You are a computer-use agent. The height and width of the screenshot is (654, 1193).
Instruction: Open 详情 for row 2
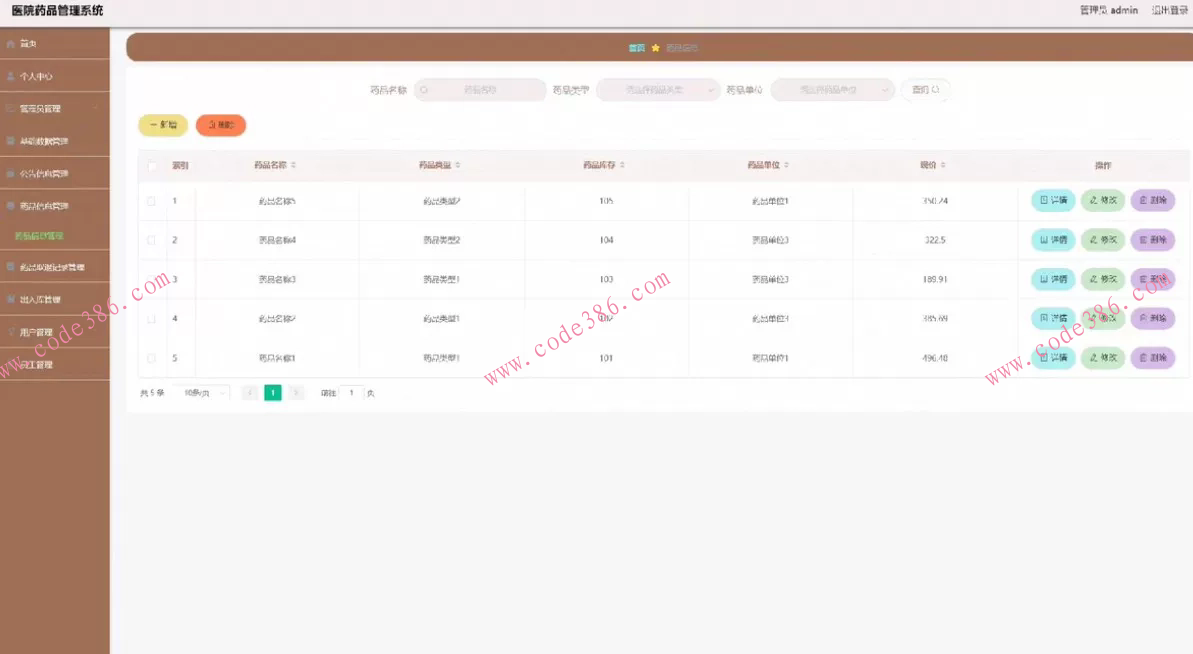pos(1053,240)
